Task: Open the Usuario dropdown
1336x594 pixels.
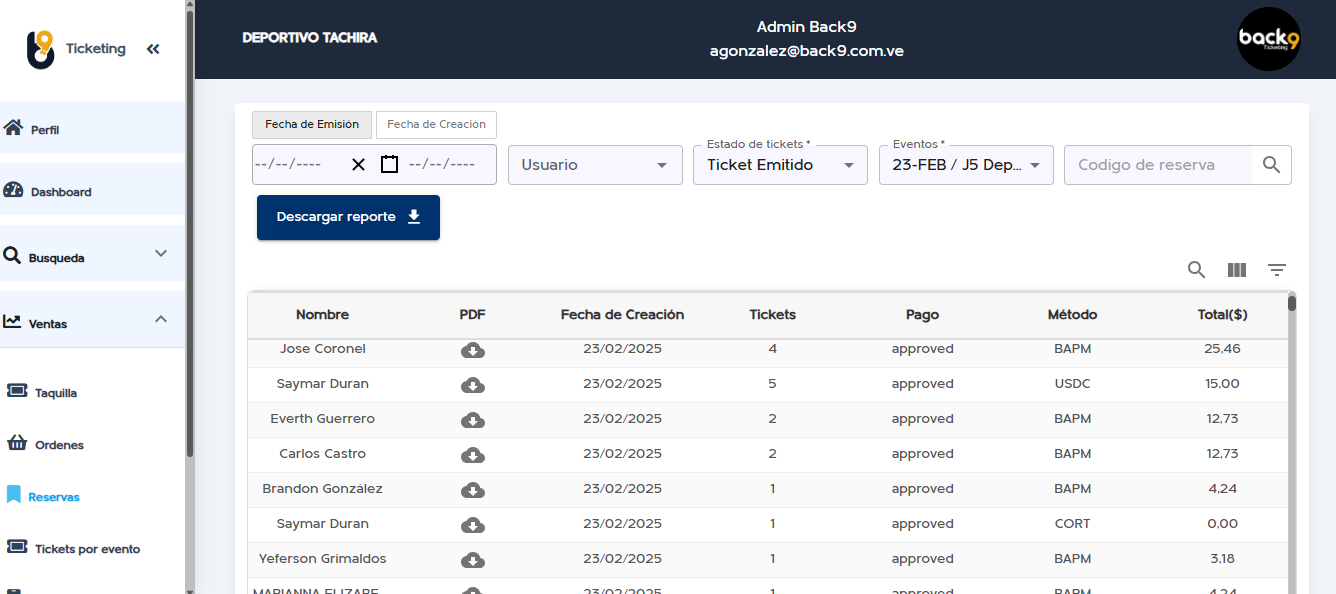Action: (x=595, y=165)
